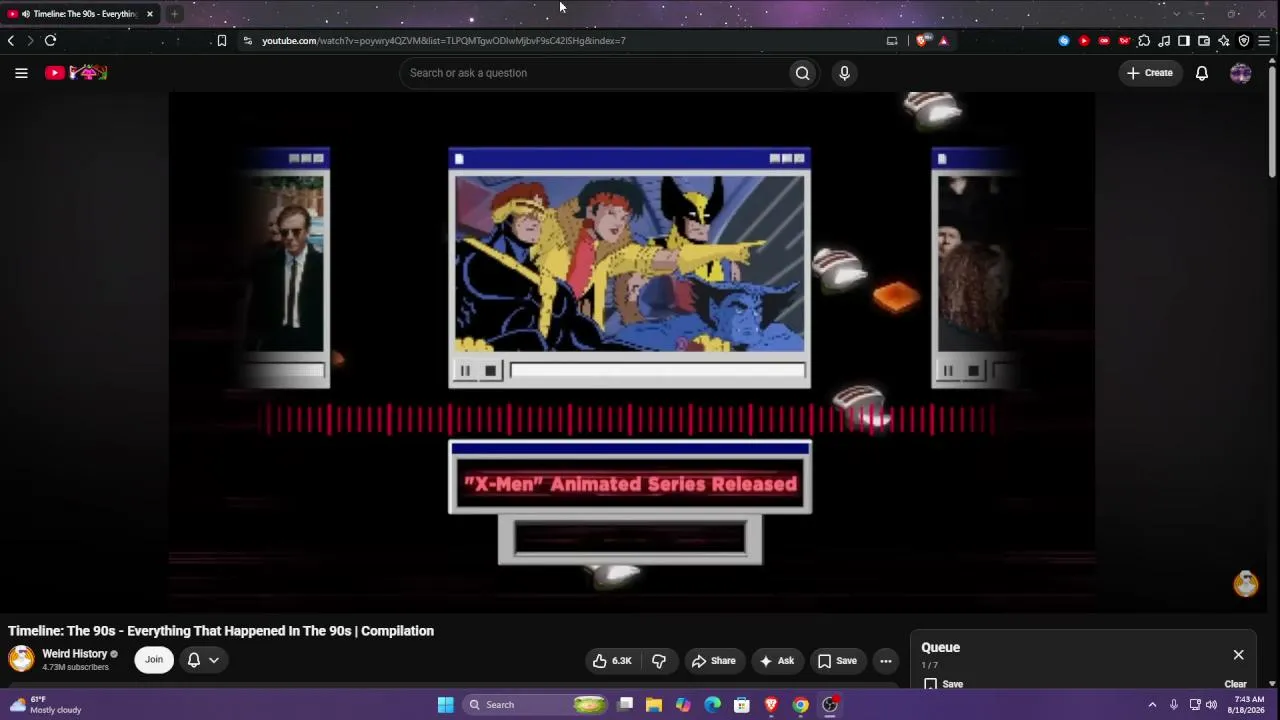Open Brave Wallet icon
The image size is (1280, 720).
[x=1204, y=41]
